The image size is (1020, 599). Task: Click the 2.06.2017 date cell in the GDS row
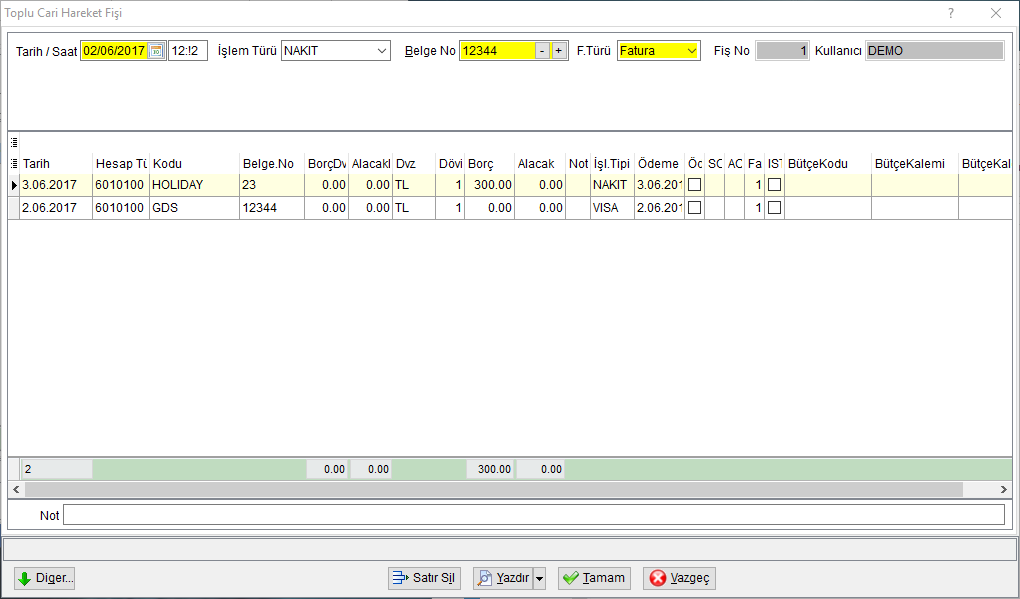[56, 207]
